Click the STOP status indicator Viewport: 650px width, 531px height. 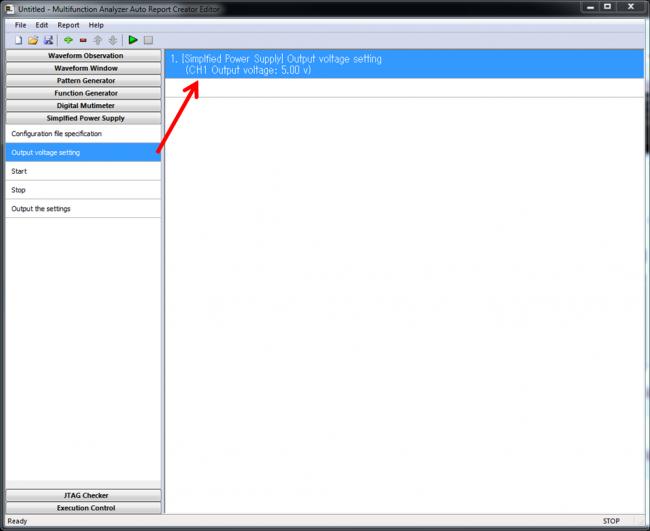[x=611, y=521]
